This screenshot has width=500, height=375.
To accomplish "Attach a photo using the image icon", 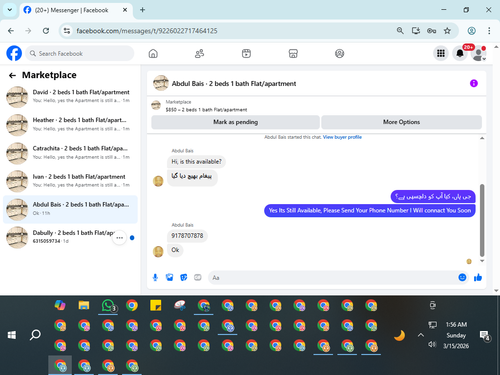I will [x=169, y=277].
